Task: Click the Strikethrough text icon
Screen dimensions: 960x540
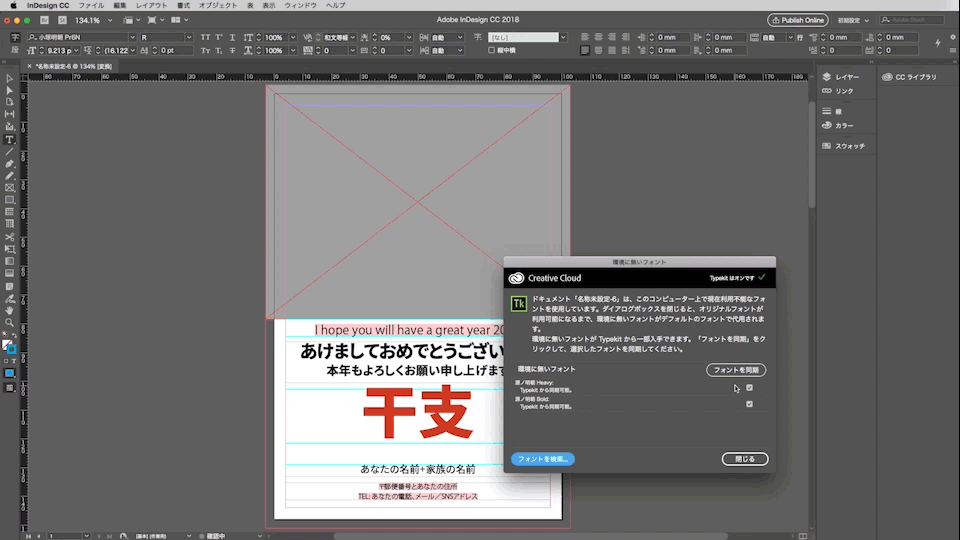Action: [x=232, y=51]
